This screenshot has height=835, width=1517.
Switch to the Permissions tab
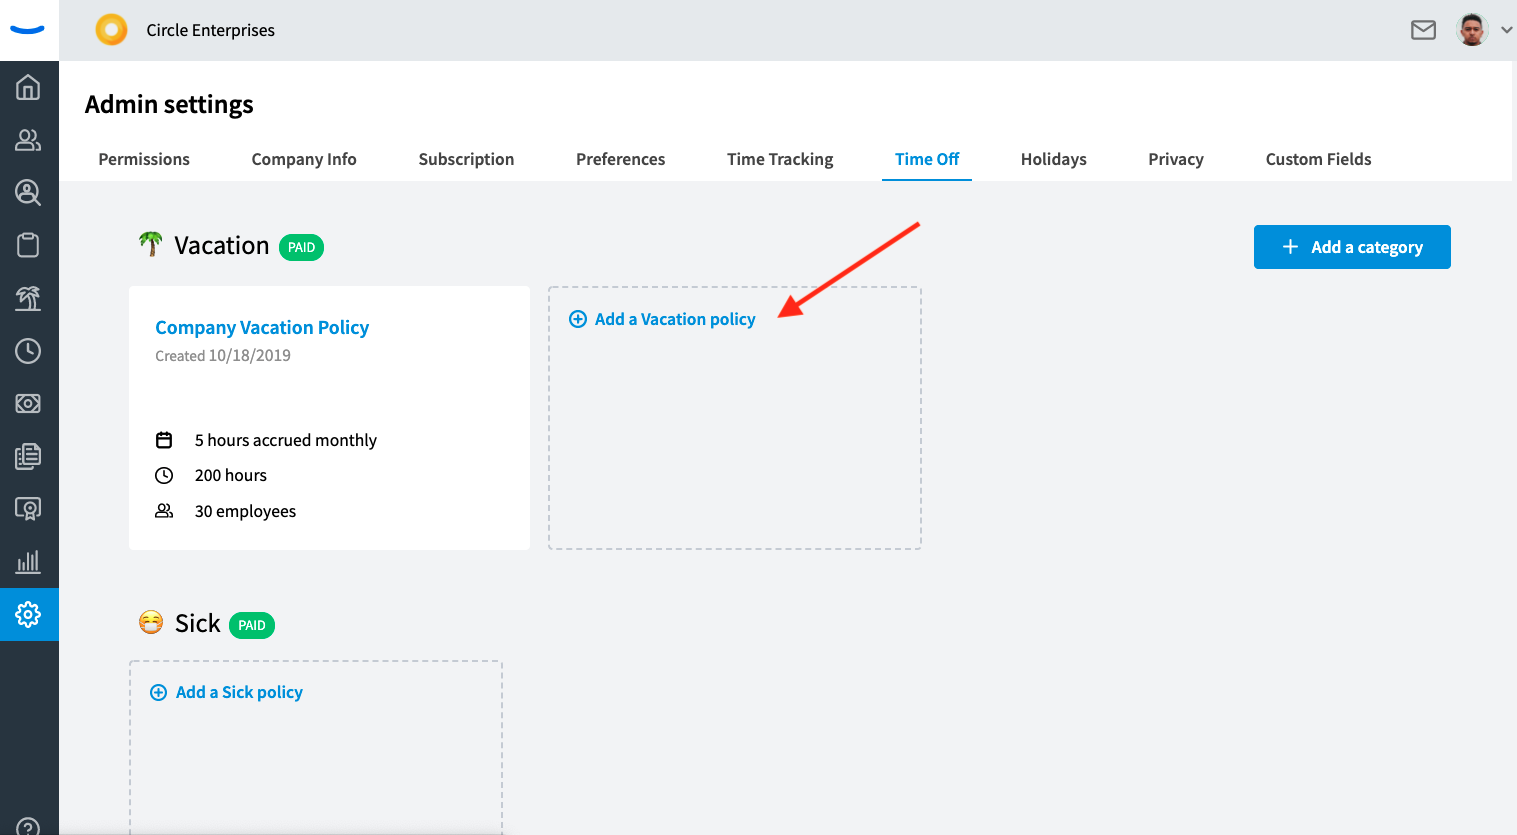(144, 159)
